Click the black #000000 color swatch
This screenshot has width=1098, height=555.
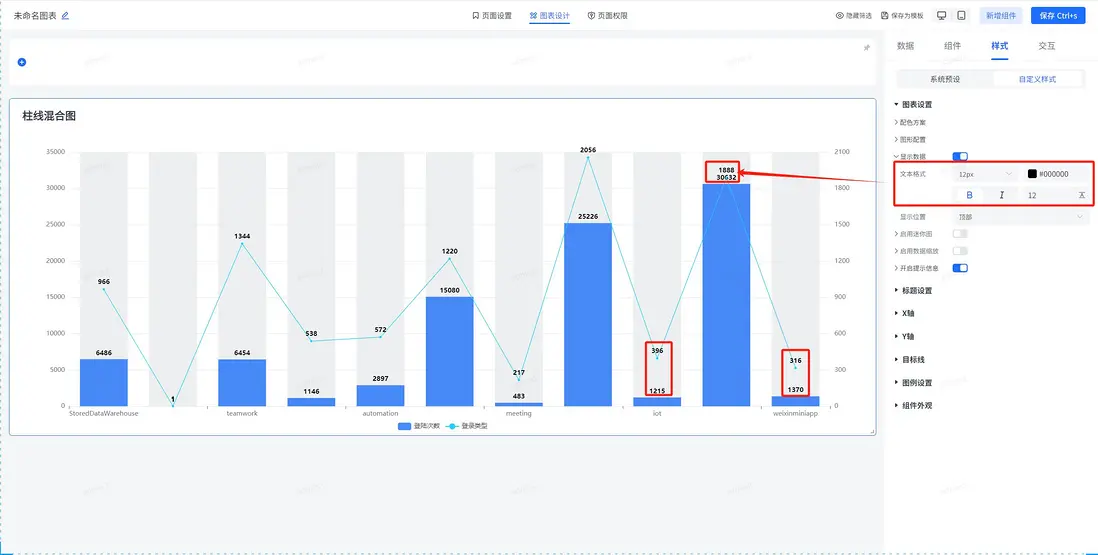coord(1032,174)
